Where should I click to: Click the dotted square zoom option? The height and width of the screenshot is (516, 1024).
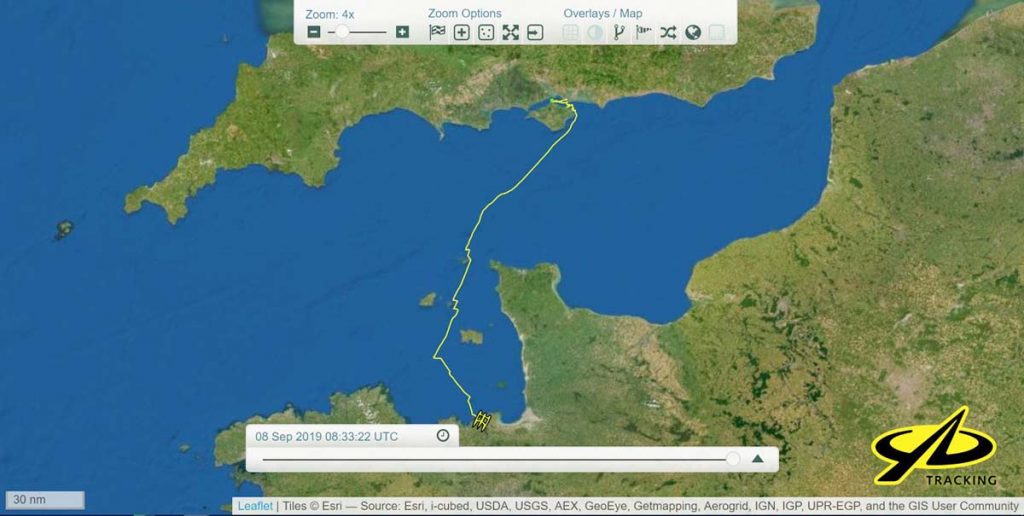coord(486,32)
